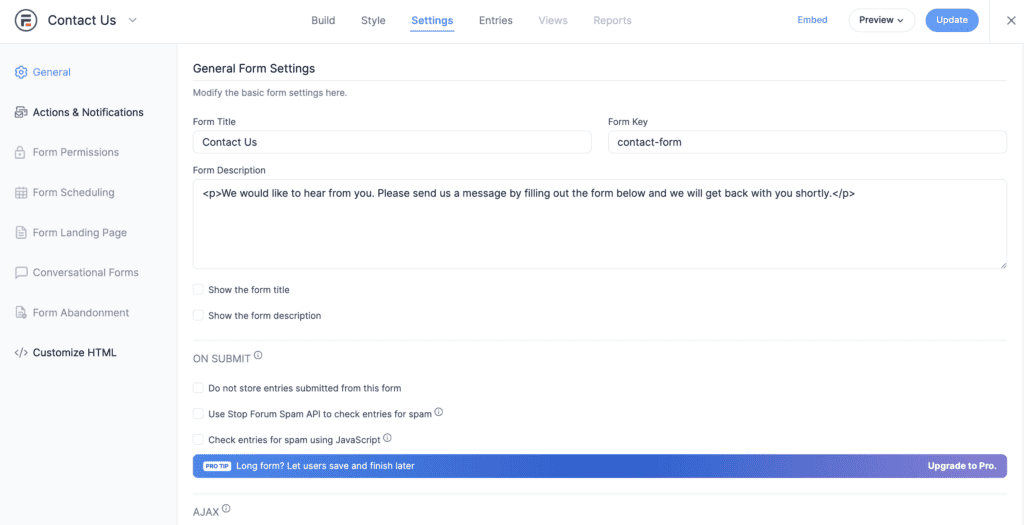The image size is (1024, 525).
Task: Enable Show the form title checkbox
Action: [198, 289]
